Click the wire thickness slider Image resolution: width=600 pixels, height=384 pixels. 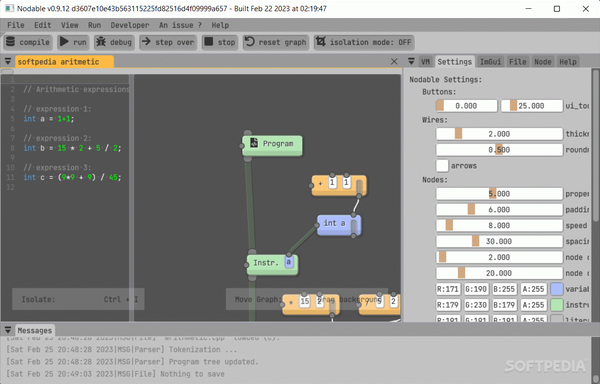click(499, 134)
